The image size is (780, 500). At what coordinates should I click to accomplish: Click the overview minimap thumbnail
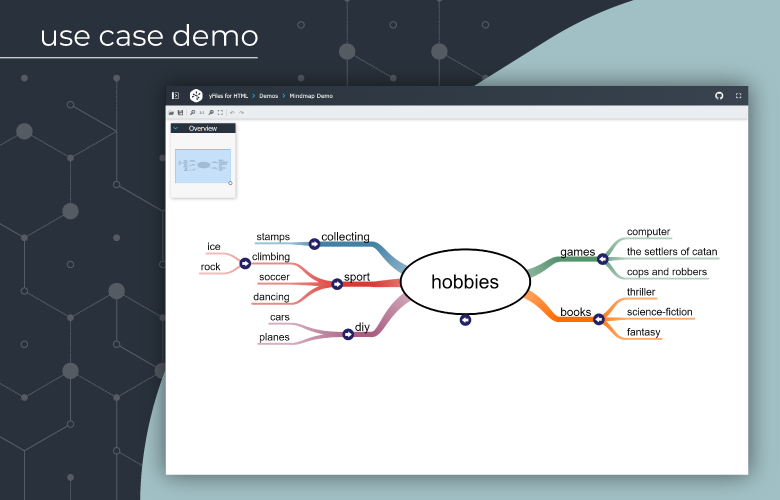[x=203, y=166]
